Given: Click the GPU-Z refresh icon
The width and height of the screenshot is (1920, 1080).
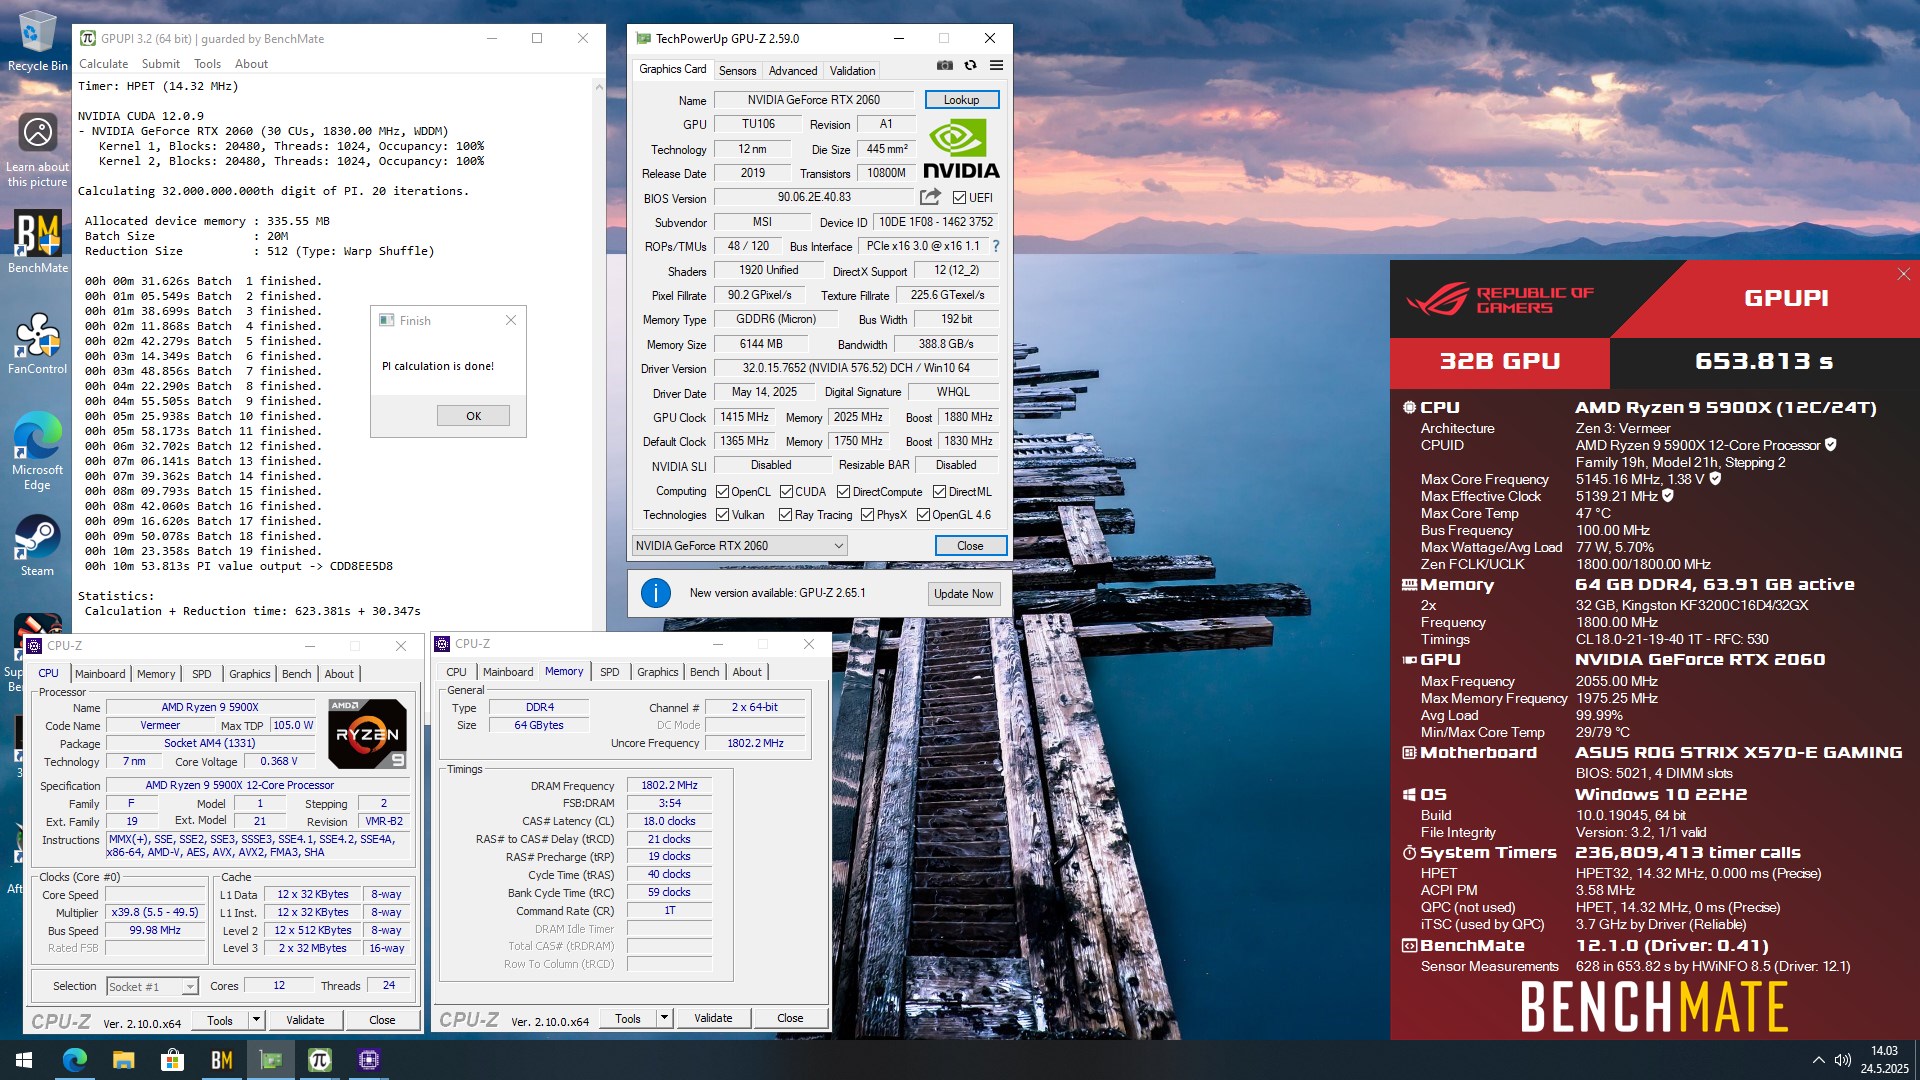Looking at the screenshot, I should pos(970,65).
